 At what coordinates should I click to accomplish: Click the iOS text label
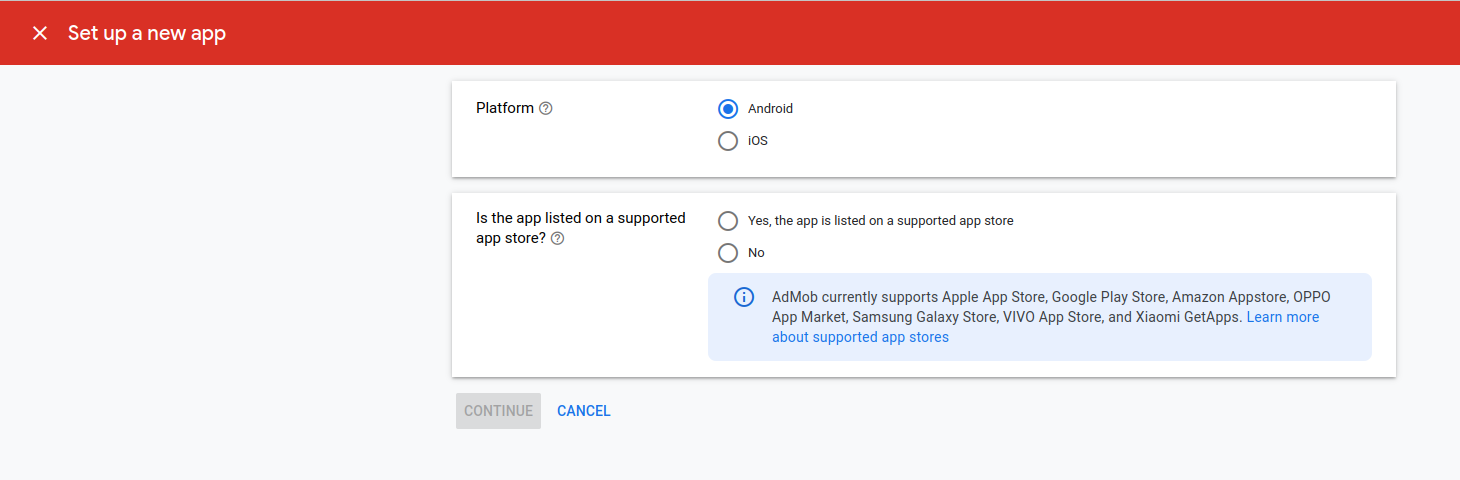758,141
